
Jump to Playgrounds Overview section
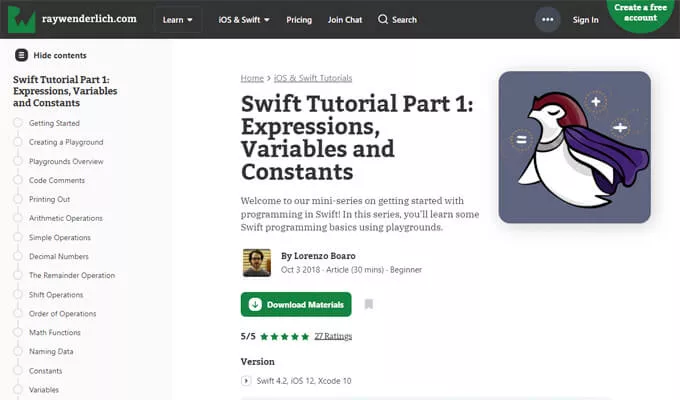(66, 161)
